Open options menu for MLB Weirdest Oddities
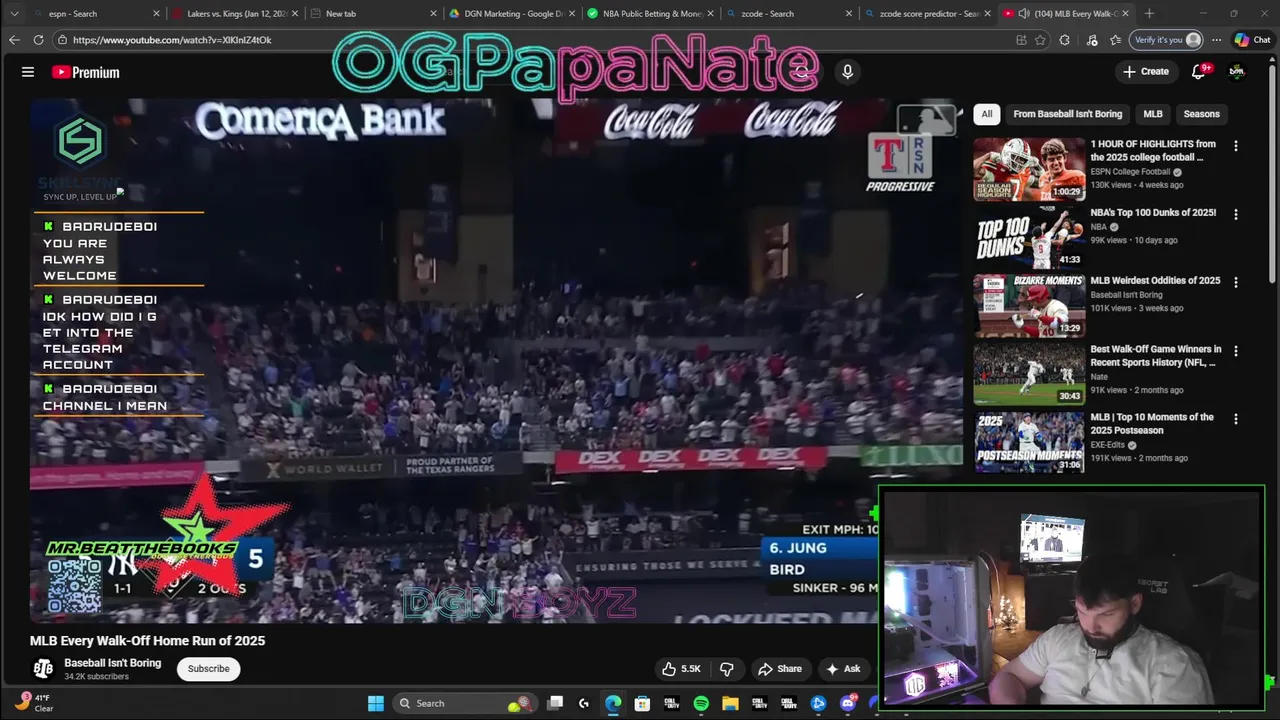The image size is (1280, 720). coord(1235,282)
